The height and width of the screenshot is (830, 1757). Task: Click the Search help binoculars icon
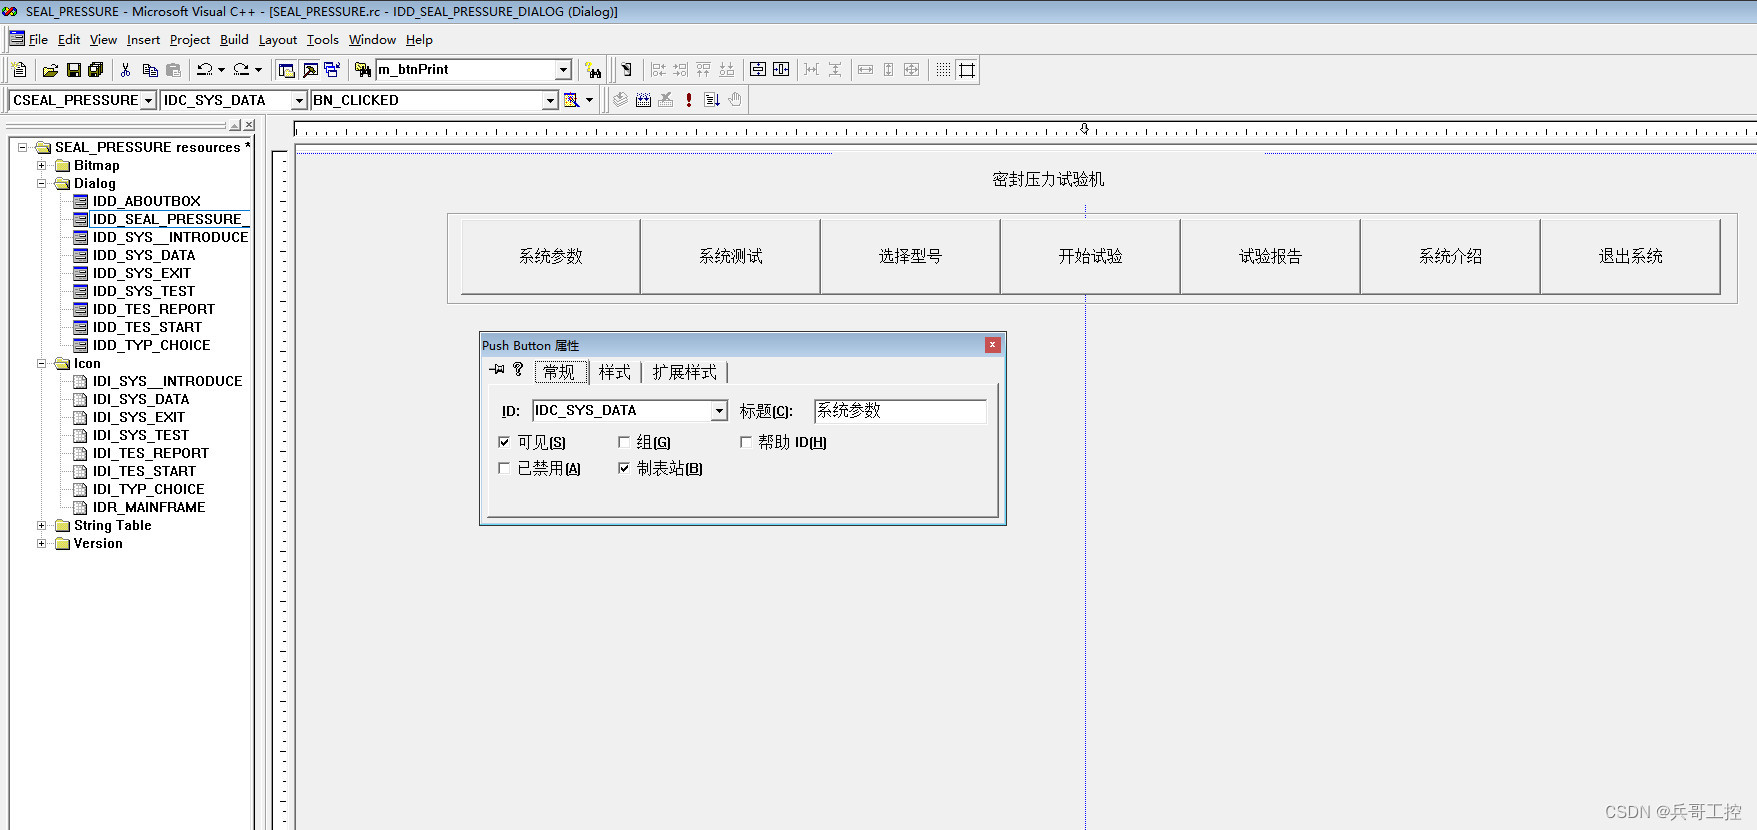tap(594, 70)
